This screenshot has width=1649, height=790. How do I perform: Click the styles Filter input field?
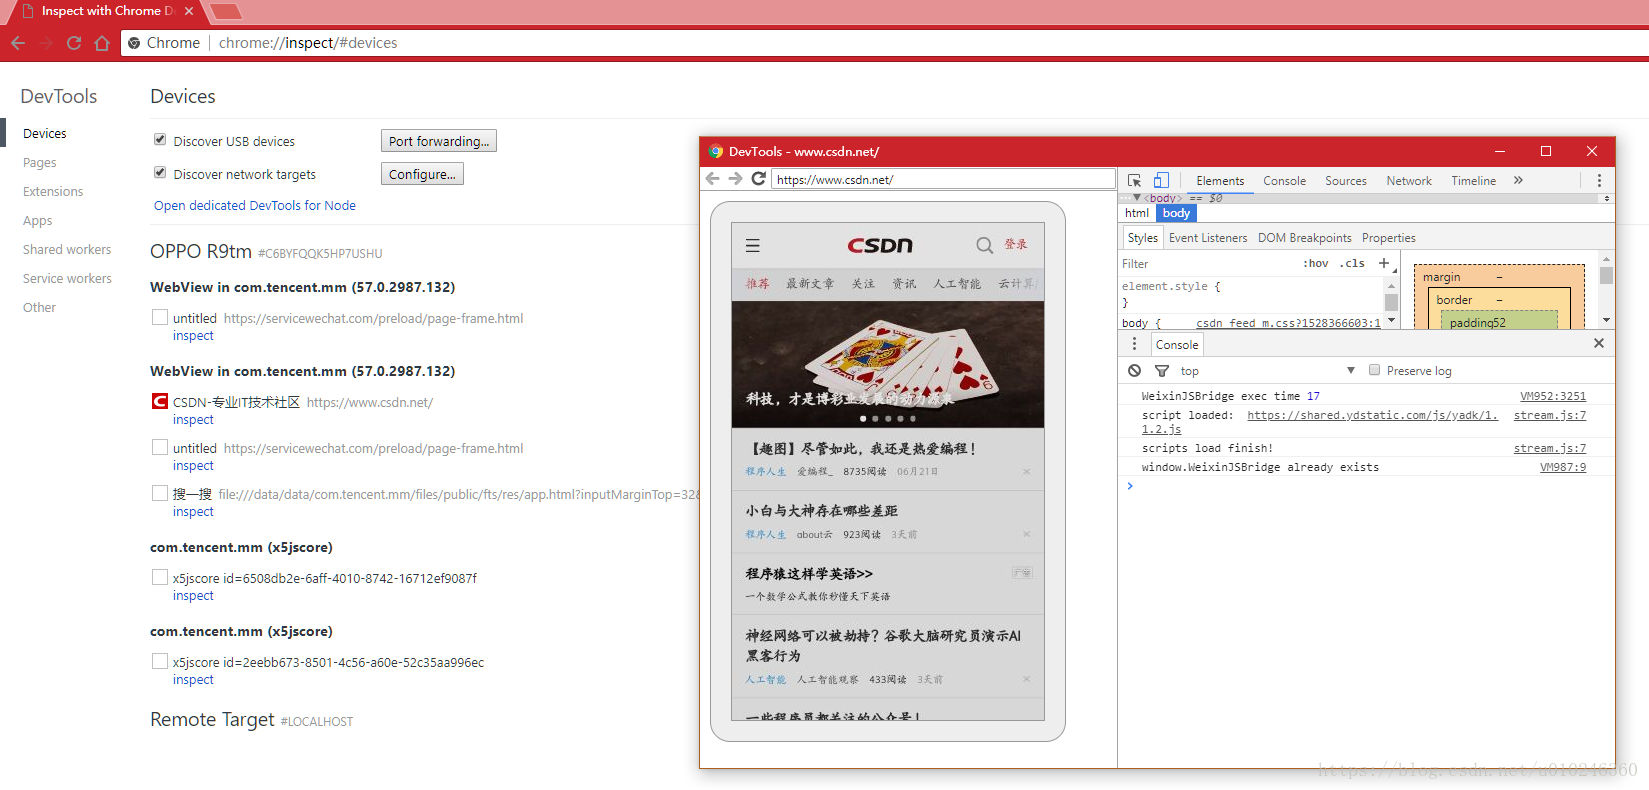1208,263
